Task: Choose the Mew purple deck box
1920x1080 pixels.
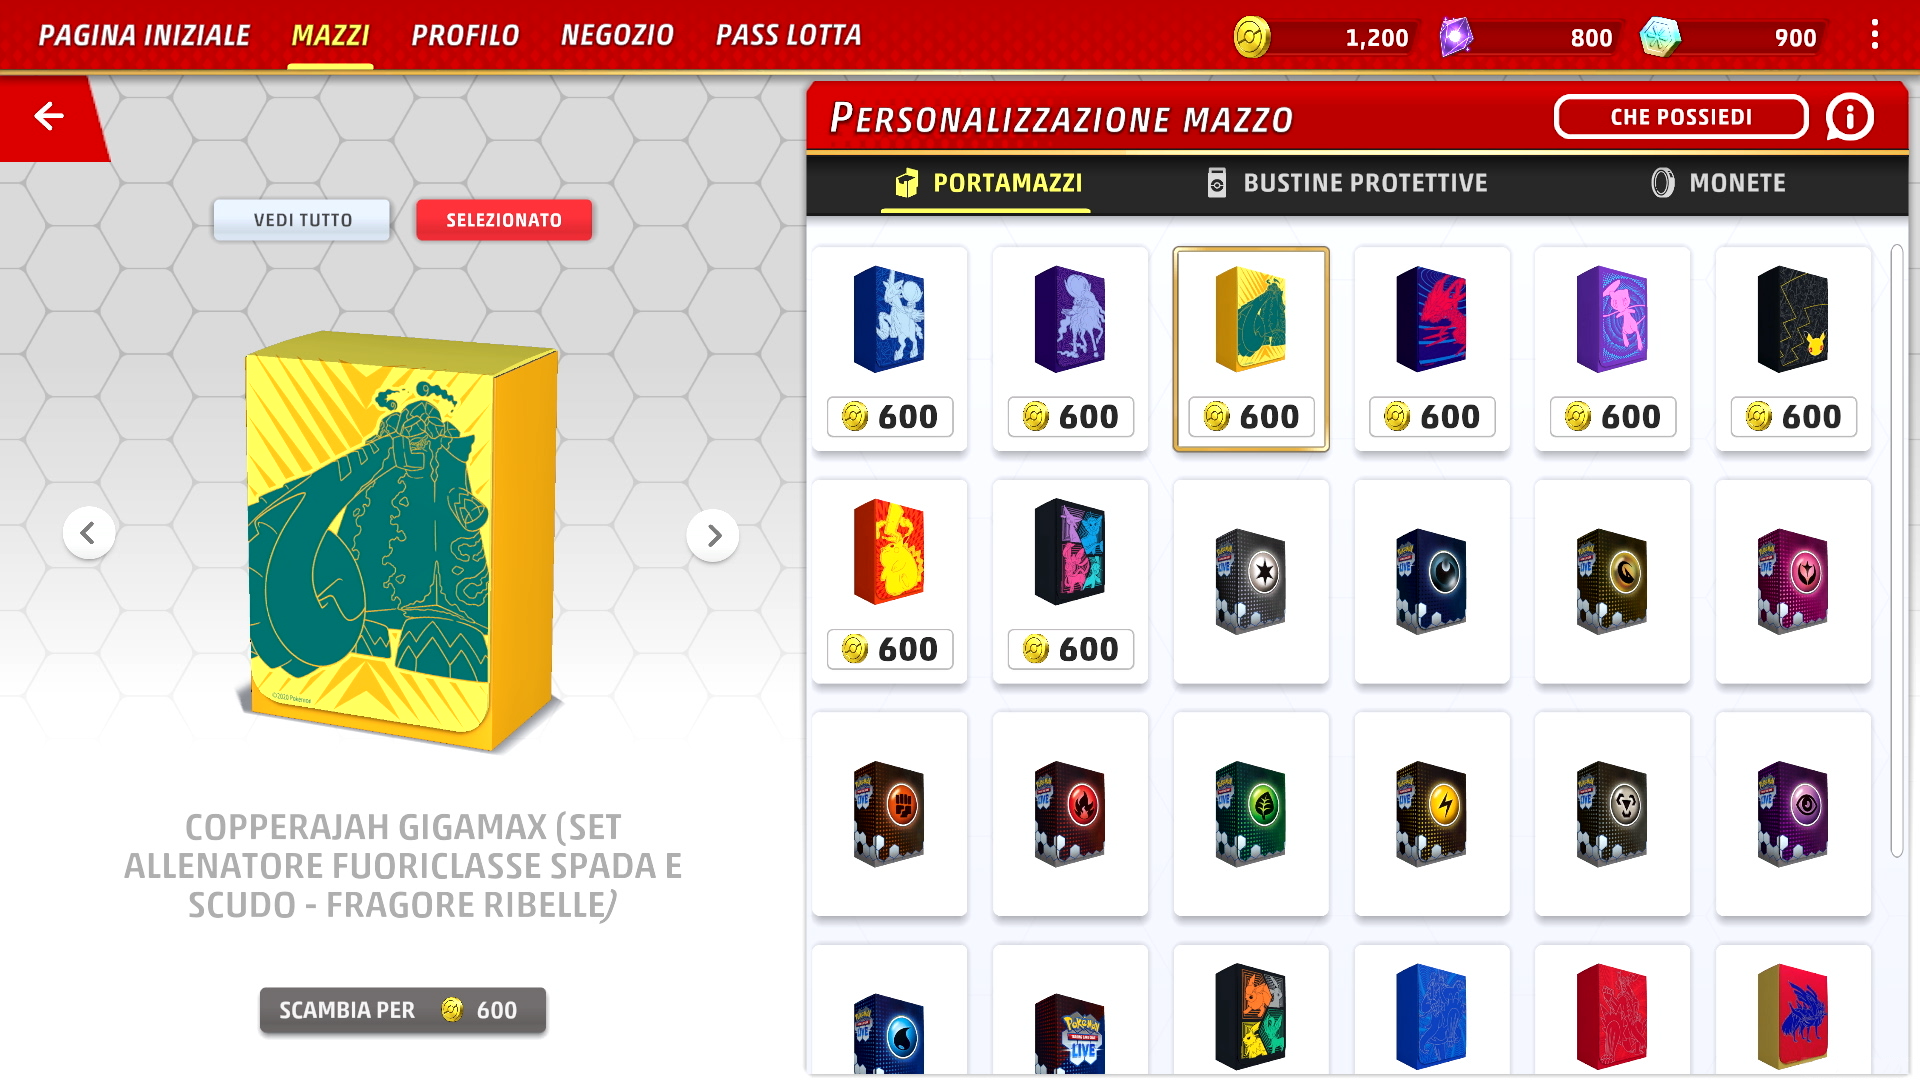Action: [1612, 349]
